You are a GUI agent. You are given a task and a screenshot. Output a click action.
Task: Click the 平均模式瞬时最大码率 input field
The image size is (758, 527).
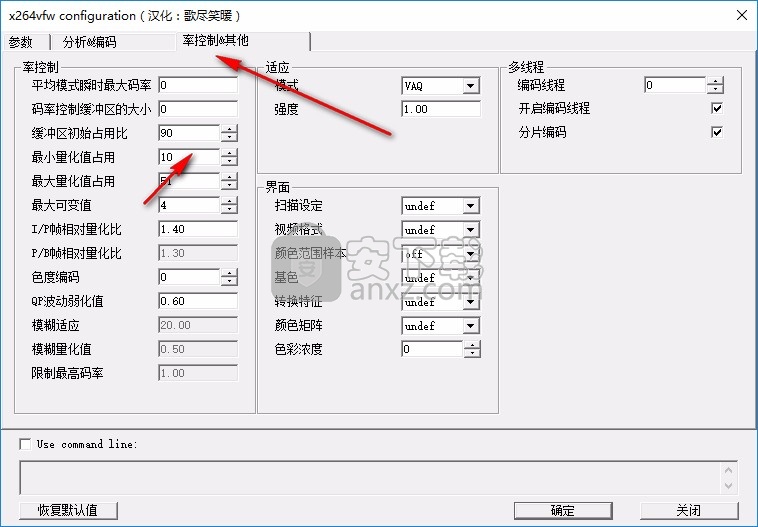(x=197, y=85)
